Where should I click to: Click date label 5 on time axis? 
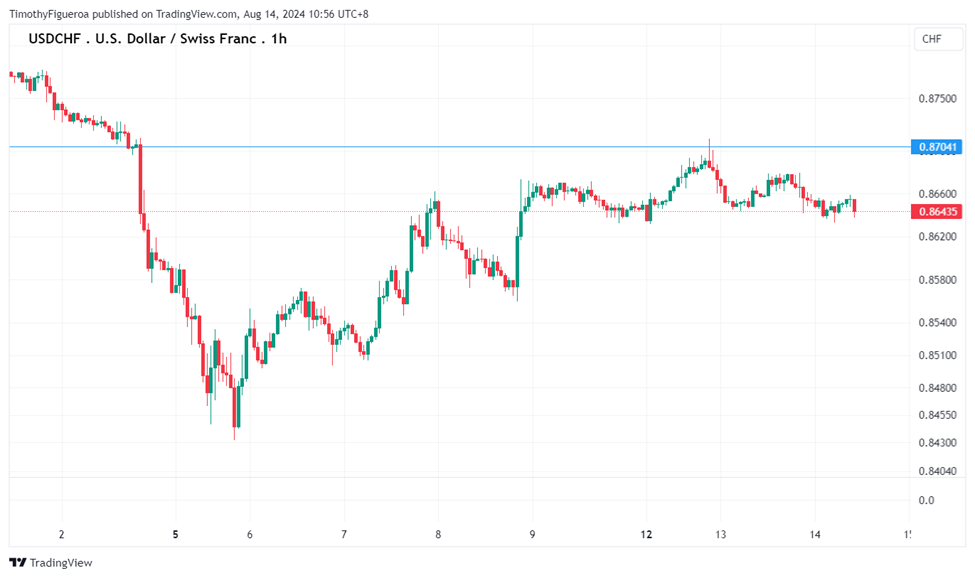[175, 535]
